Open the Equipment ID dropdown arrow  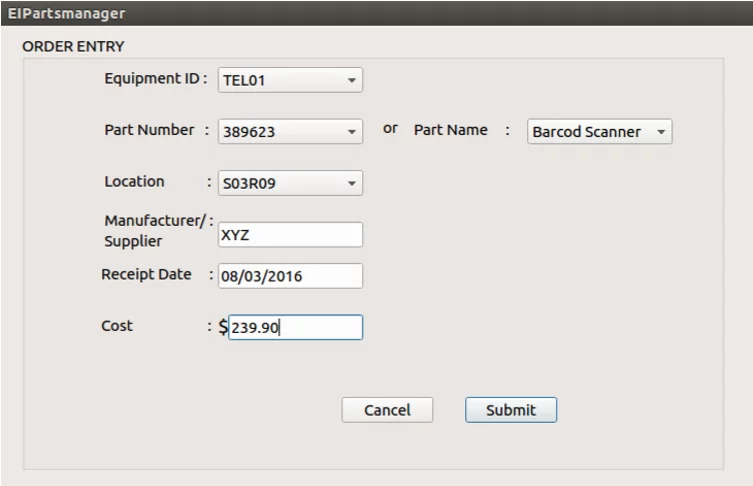pyautogui.click(x=352, y=80)
